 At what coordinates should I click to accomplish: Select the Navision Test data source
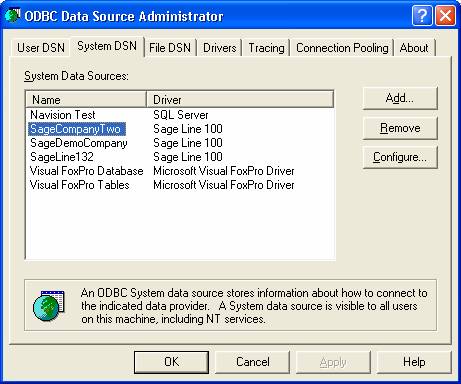coord(63,115)
